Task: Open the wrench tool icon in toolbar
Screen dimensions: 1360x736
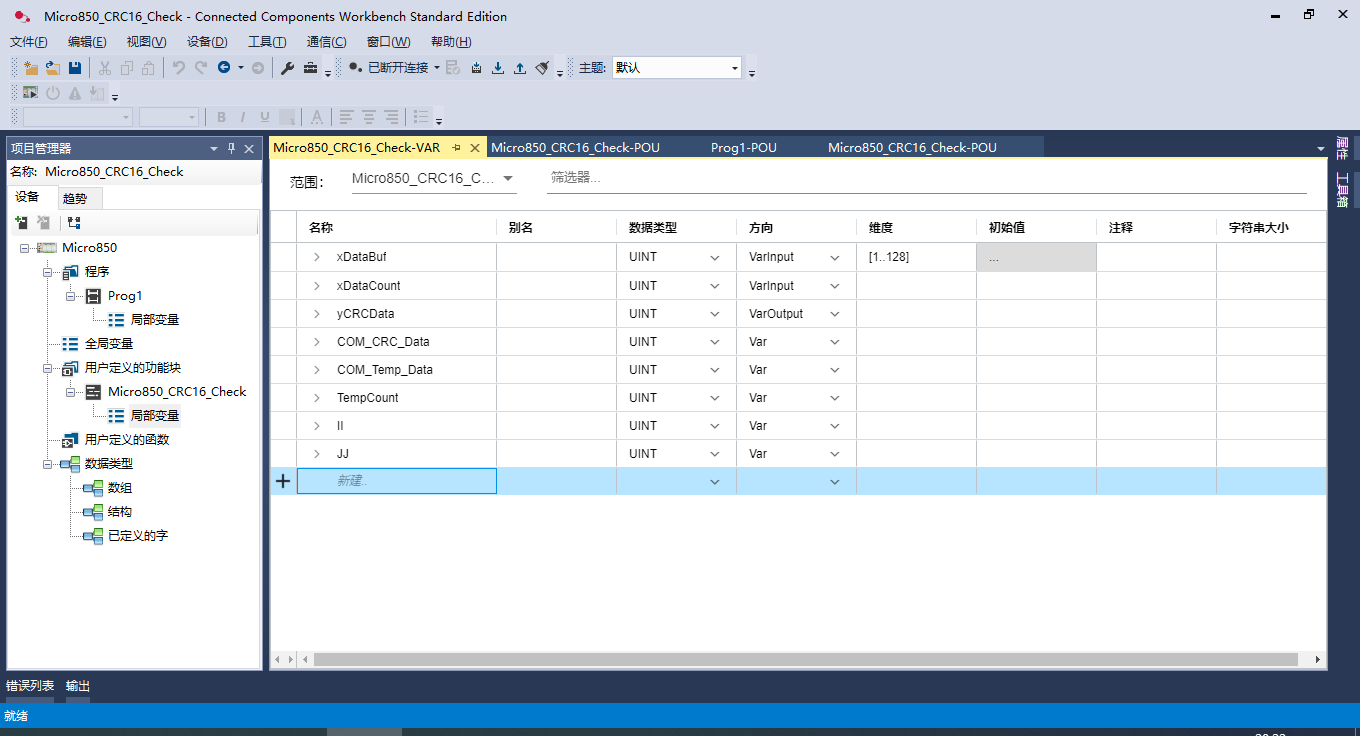Action: pos(287,68)
